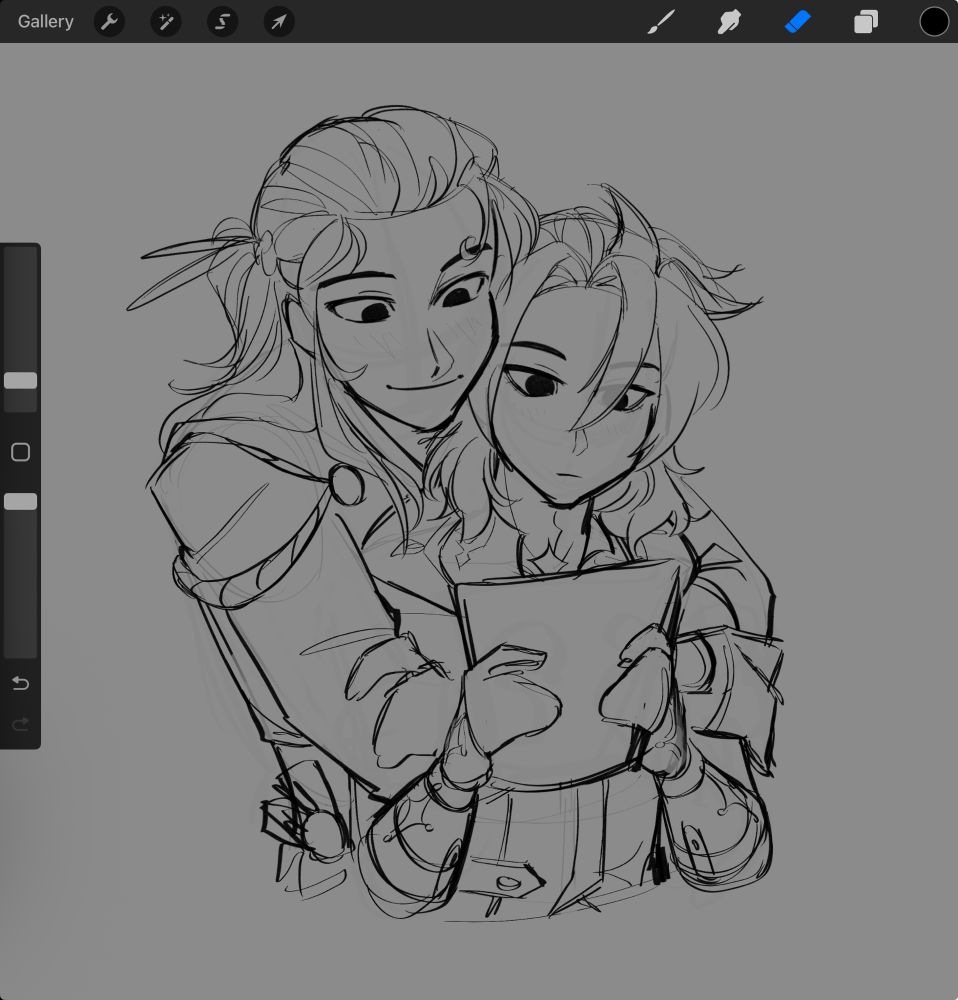Click the brush size slider handle
The image size is (958, 1000).
click(x=20, y=381)
